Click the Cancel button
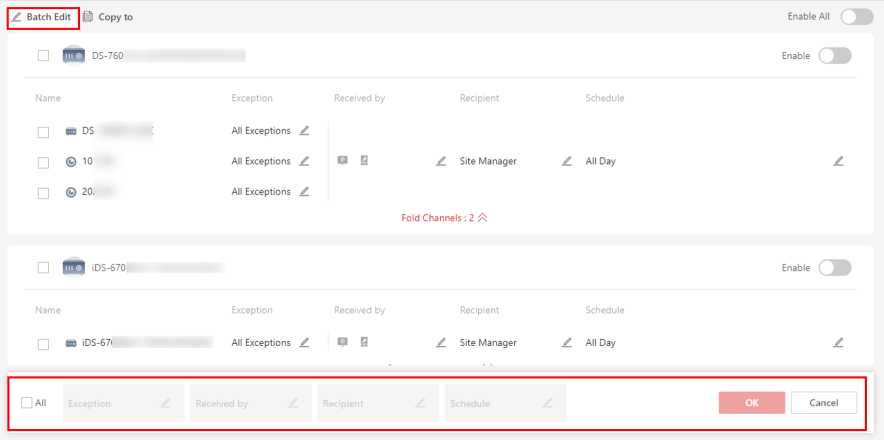Screen dimensions: 884x440 pyautogui.click(x=823, y=403)
